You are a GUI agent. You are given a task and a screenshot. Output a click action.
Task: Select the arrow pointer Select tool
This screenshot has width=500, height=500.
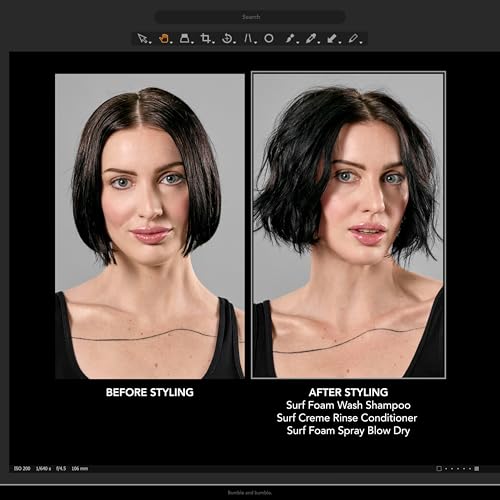click(144, 39)
